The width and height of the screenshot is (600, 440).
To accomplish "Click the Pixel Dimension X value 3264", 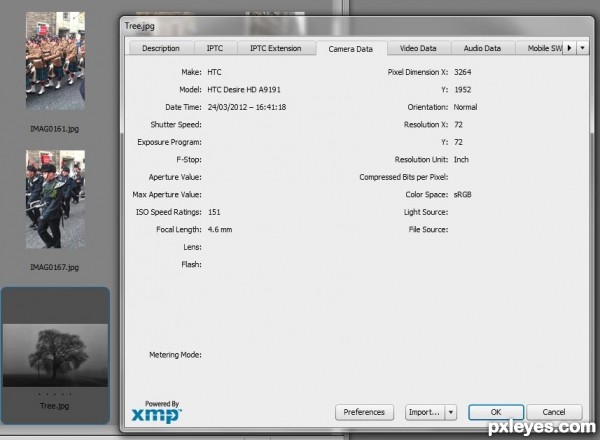I will [x=463, y=72].
